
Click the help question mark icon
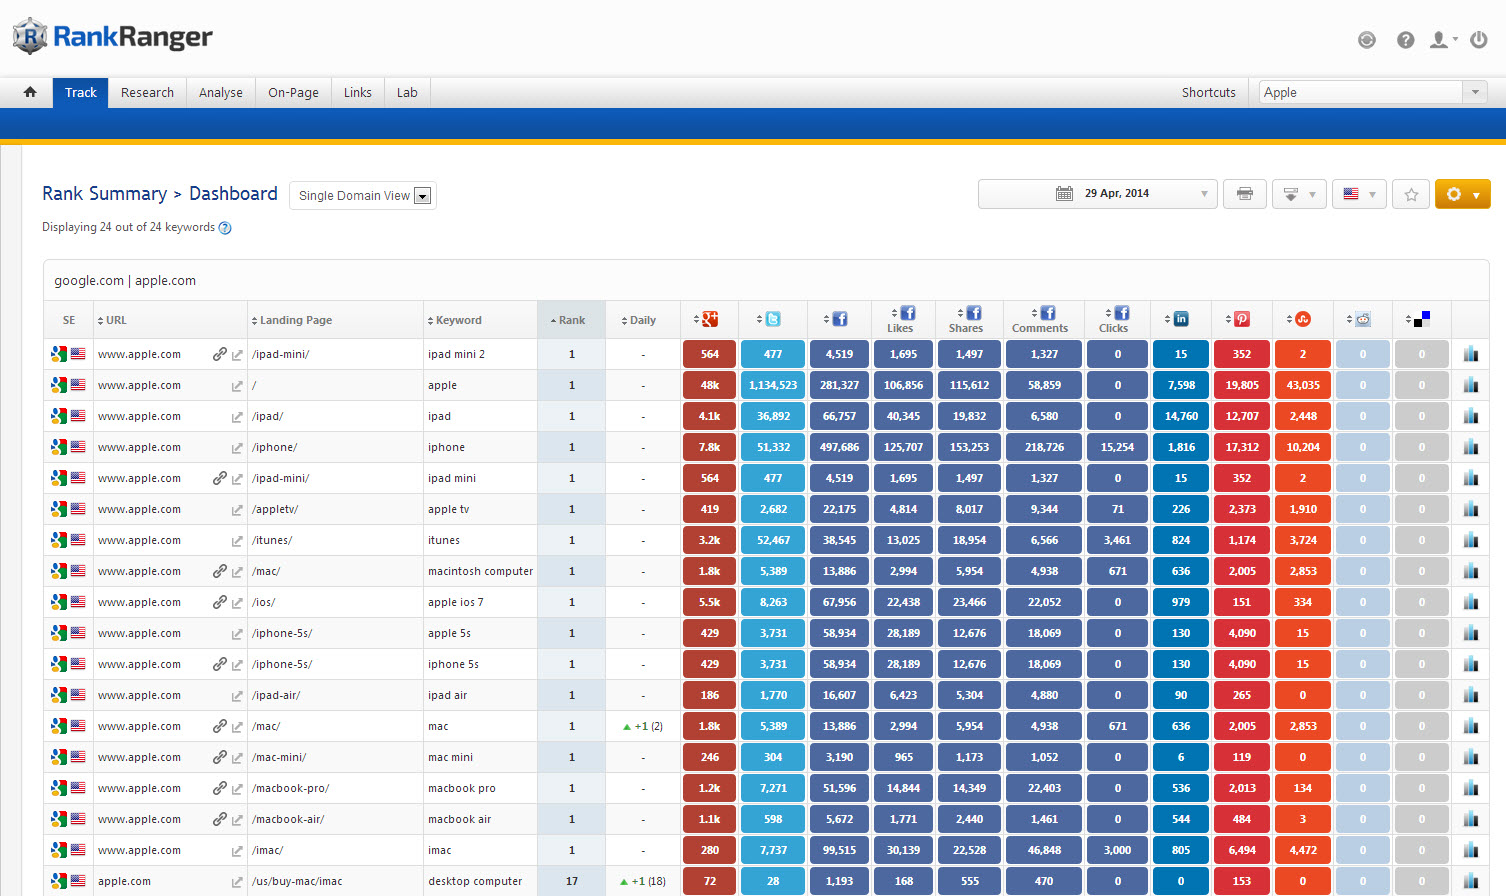point(1405,40)
